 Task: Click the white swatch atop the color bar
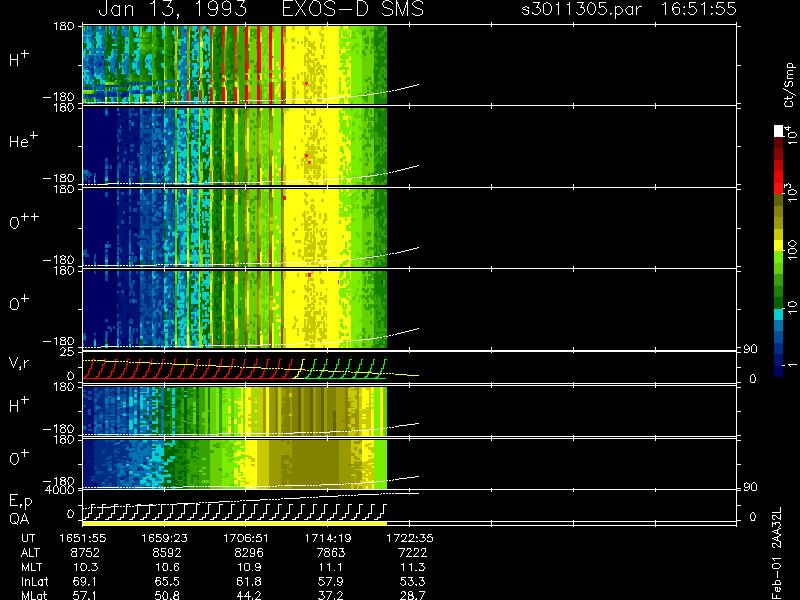[778, 132]
